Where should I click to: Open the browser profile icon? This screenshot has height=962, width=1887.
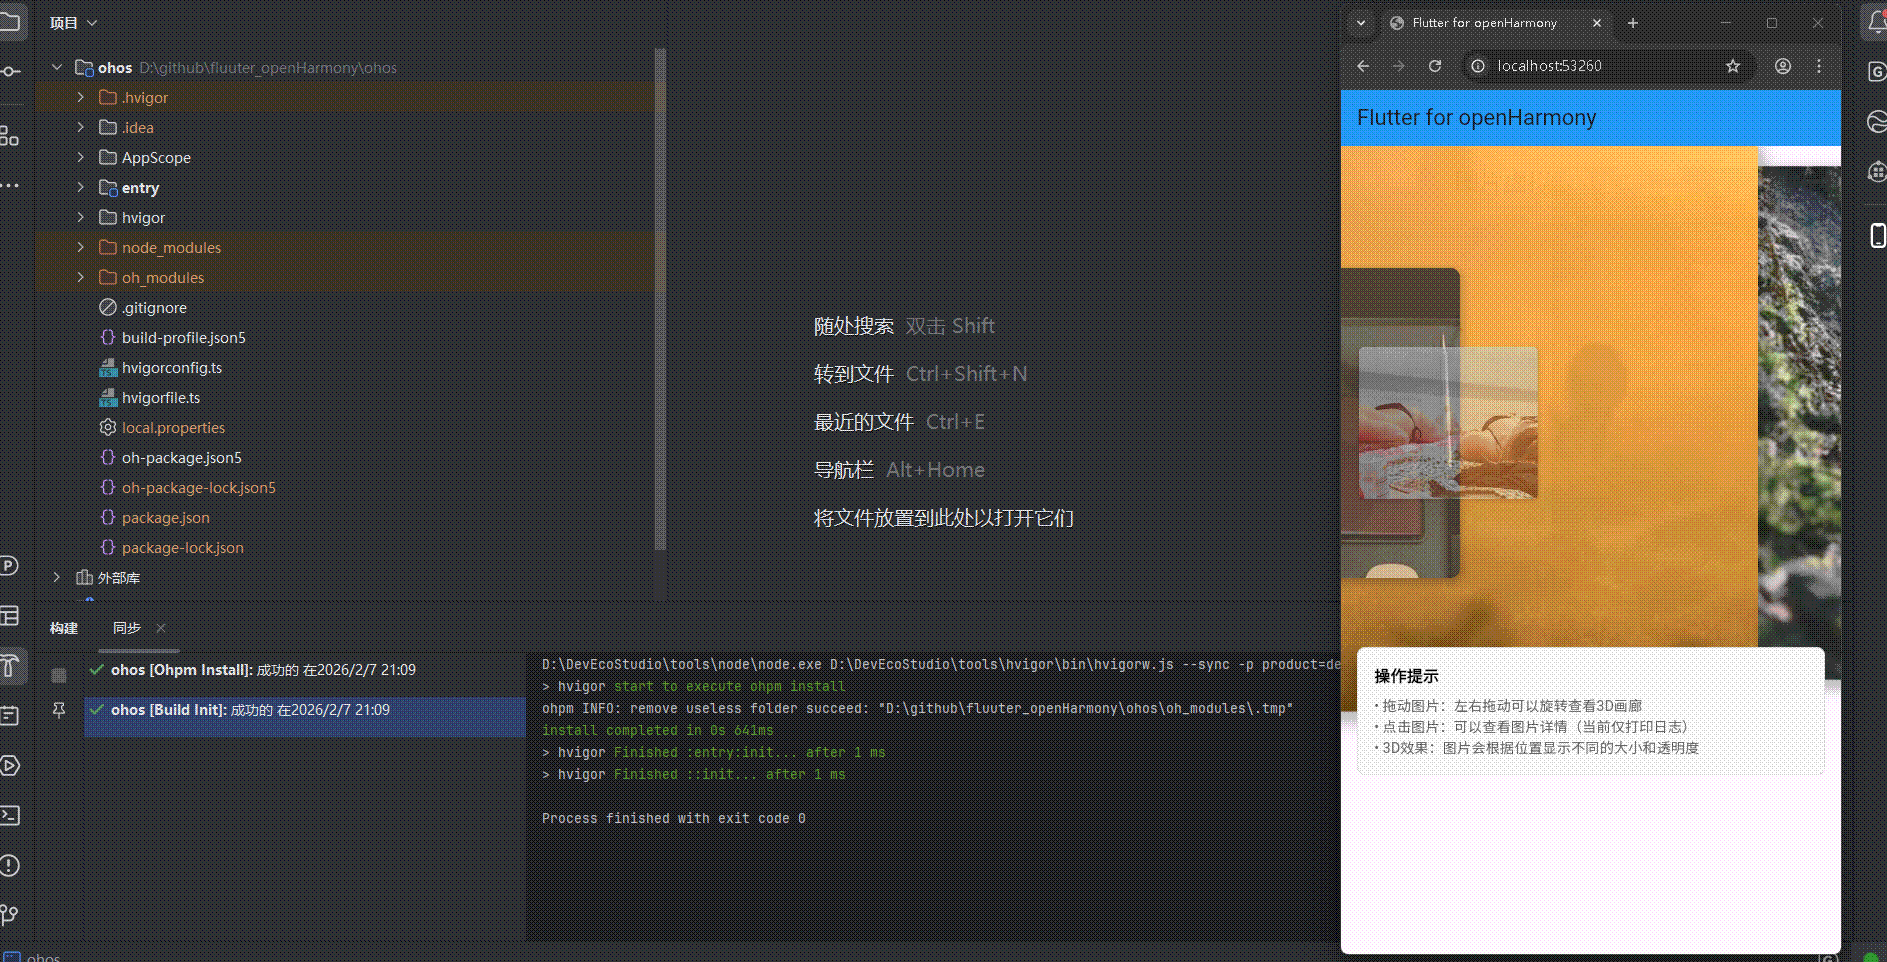click(x=1783, y=66)
